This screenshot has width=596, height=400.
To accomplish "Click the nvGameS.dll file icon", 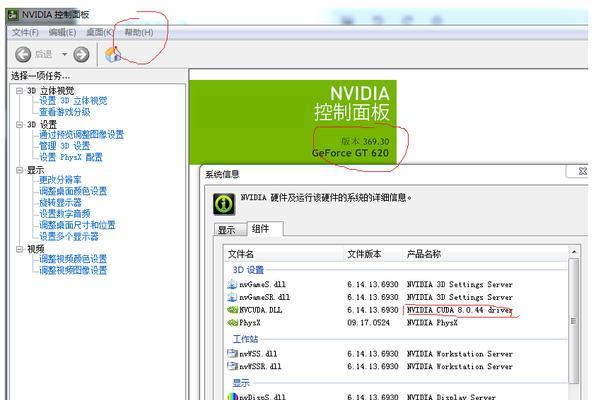I will coord(232,284).
